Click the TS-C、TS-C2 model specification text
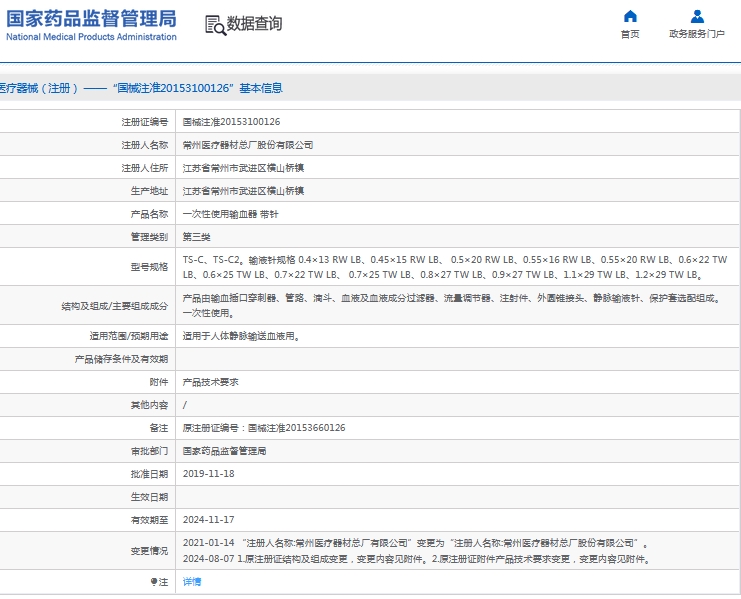The height and width of the screenshot is (599, 741). (x=455, y=267)
